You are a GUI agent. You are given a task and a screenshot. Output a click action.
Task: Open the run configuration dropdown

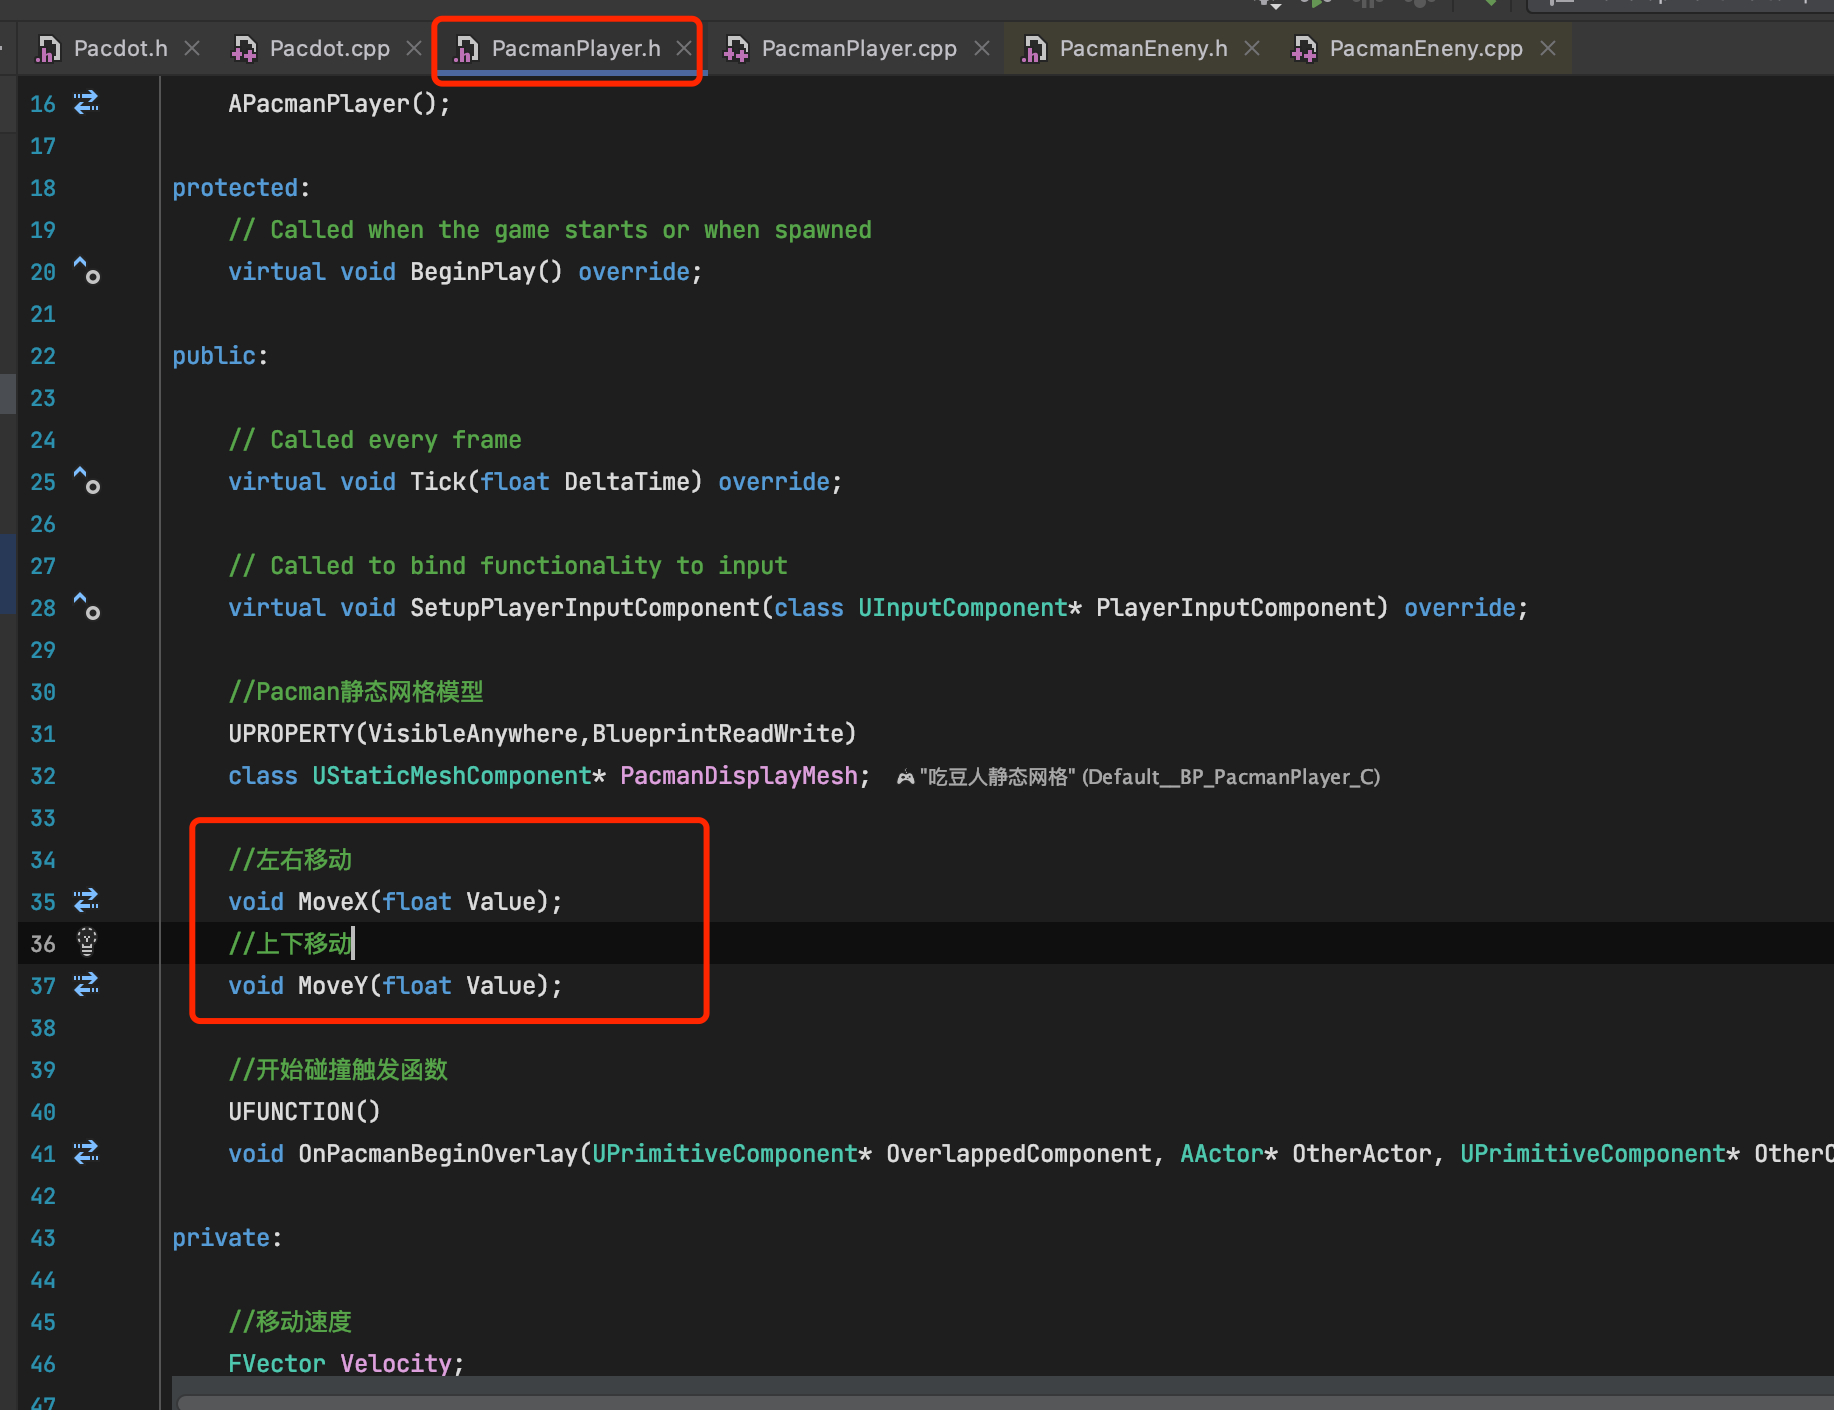tap(1275, 5)
